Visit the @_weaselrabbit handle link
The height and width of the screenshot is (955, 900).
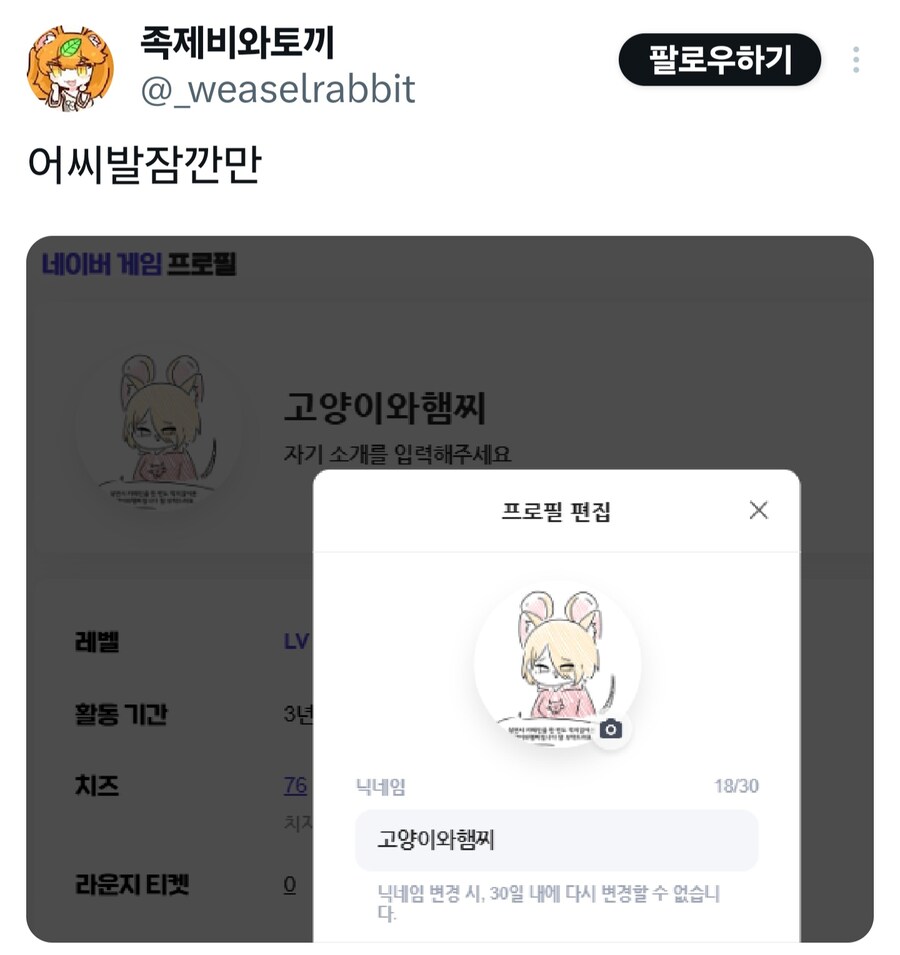[x=278, y=90]
